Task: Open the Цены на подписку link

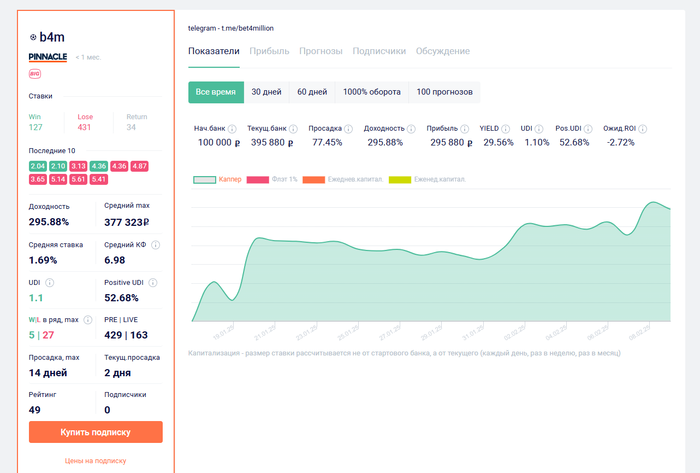Action: tap(96, 461)
